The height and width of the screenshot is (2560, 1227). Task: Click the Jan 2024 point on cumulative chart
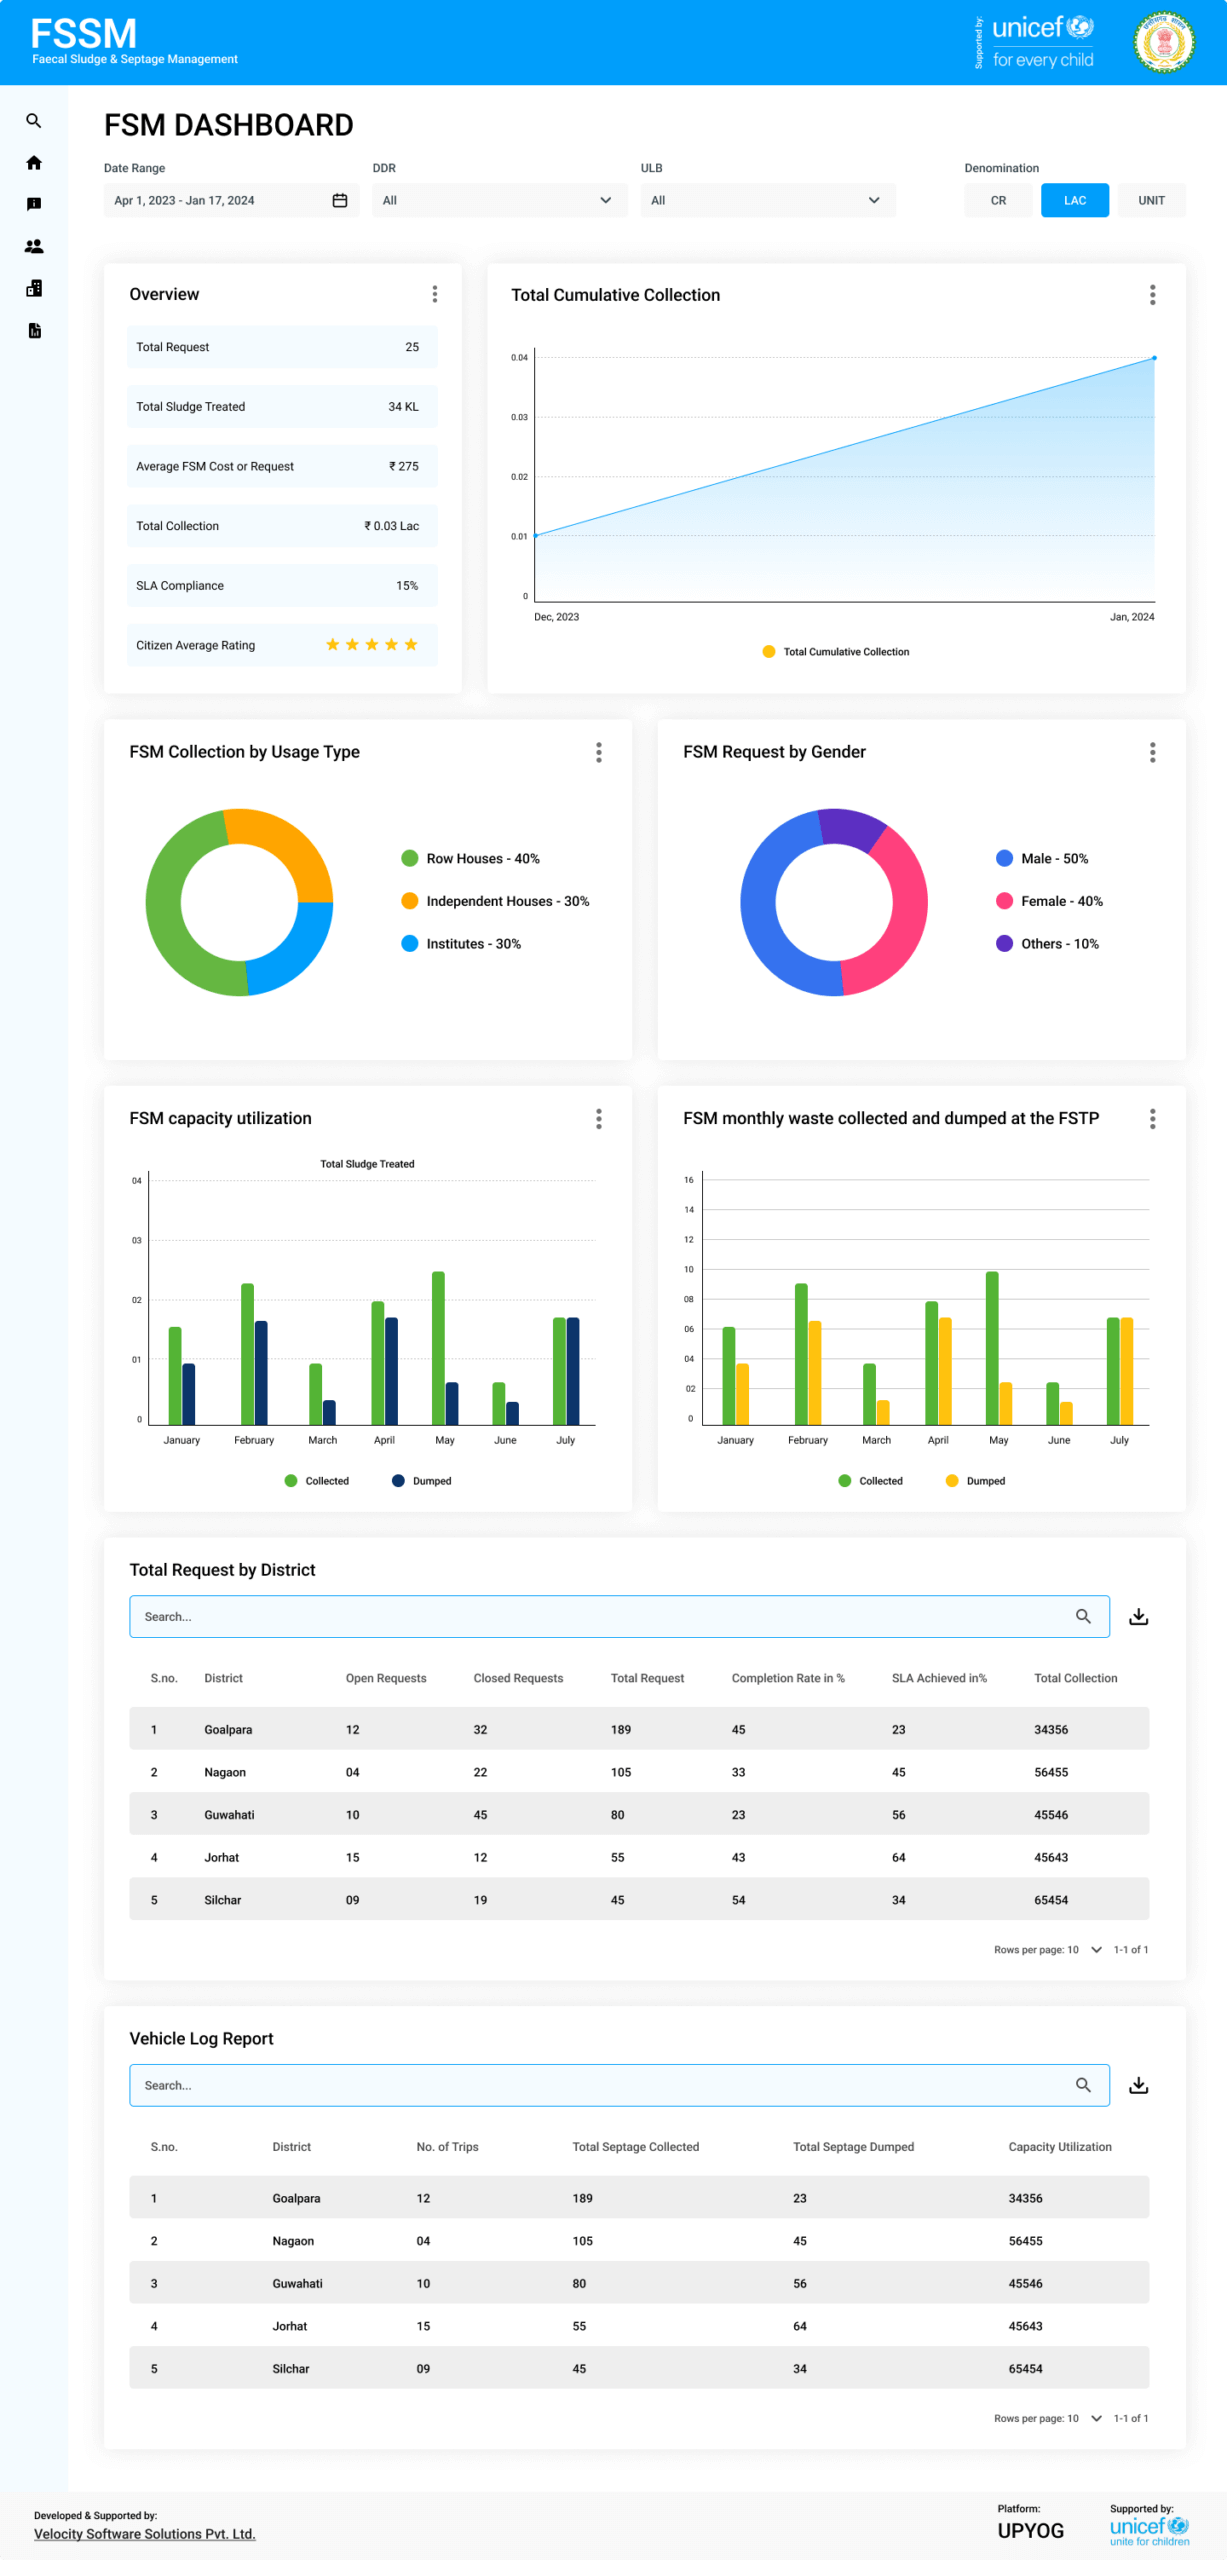(x=1154, y=358)
